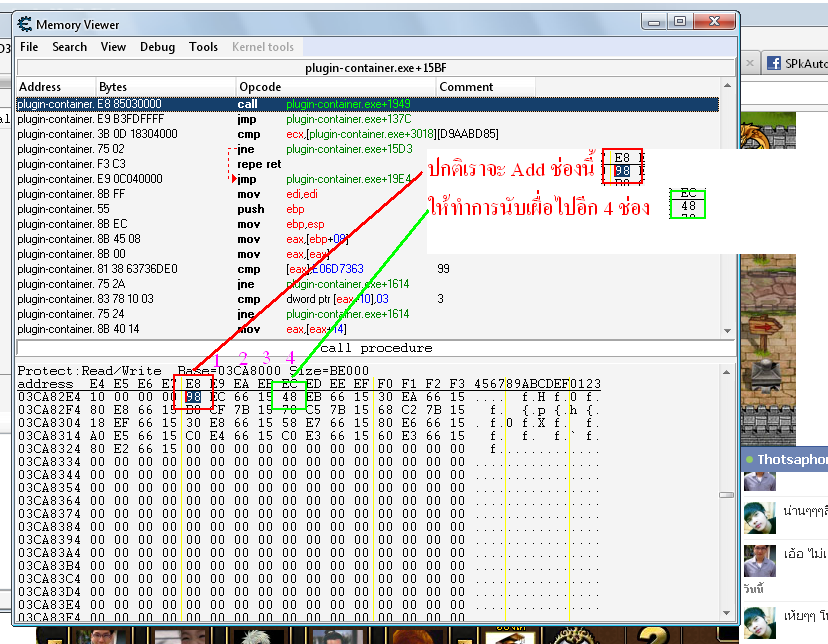Screen dimensions: 828x644
Task: Select the jne plugin-container.exe+15D3 row
Action: pos(368,149)
